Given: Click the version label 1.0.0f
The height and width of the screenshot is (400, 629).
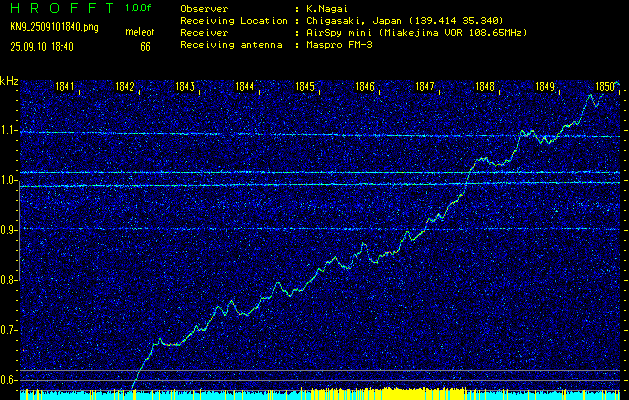Looking at the screenshot, I should click(x=138, y=8).
